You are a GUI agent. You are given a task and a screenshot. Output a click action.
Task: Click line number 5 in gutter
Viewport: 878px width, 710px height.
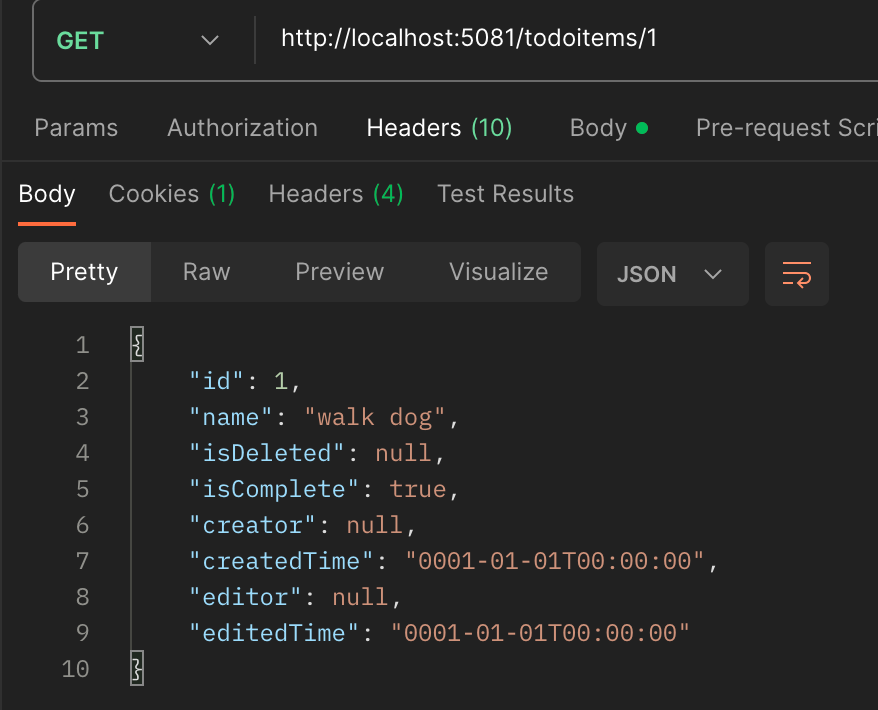[82, 489]
